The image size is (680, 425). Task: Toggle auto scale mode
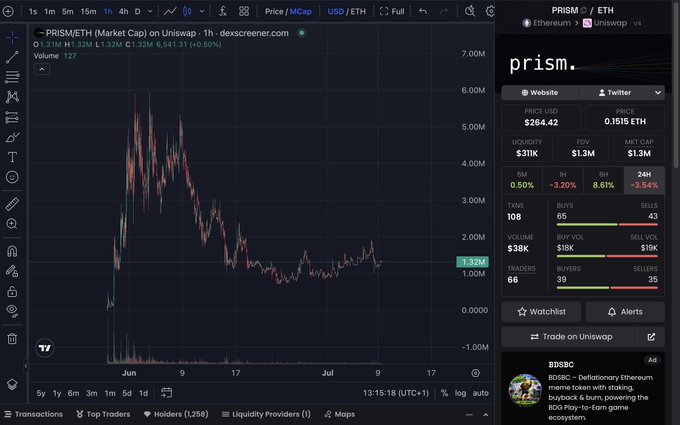point(481,393)
